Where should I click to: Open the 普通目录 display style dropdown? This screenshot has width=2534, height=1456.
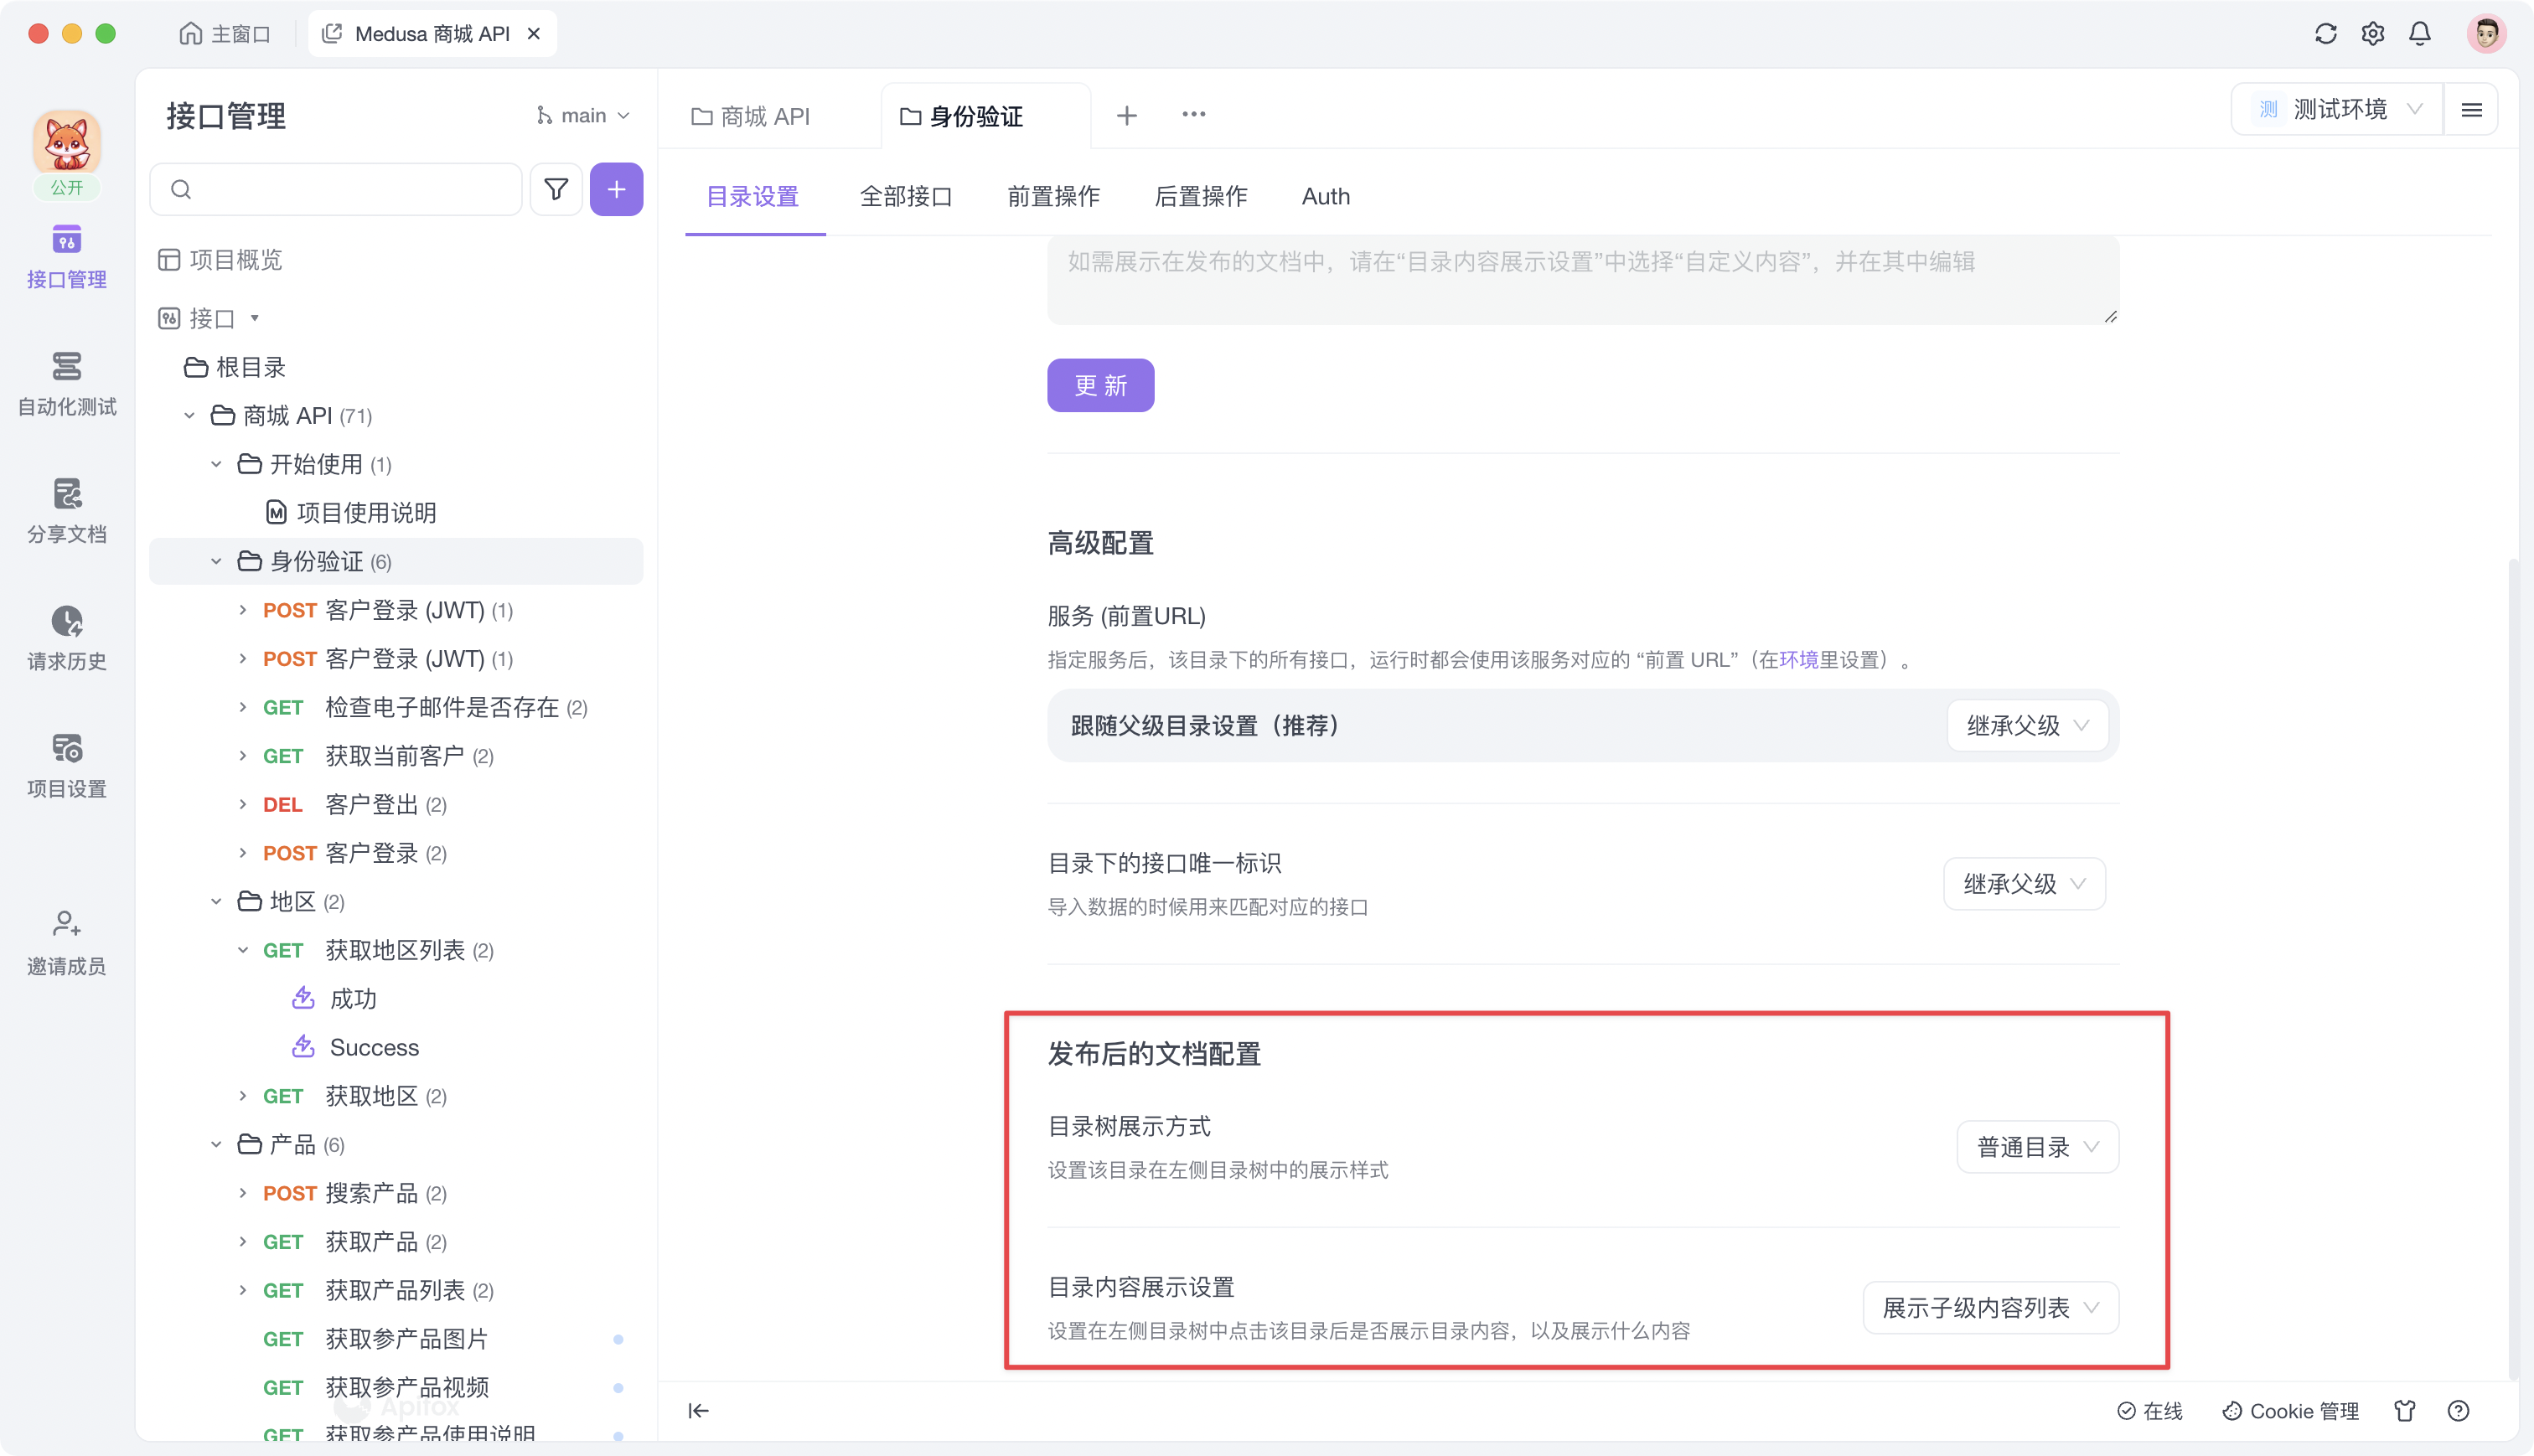[2036, 1147]
